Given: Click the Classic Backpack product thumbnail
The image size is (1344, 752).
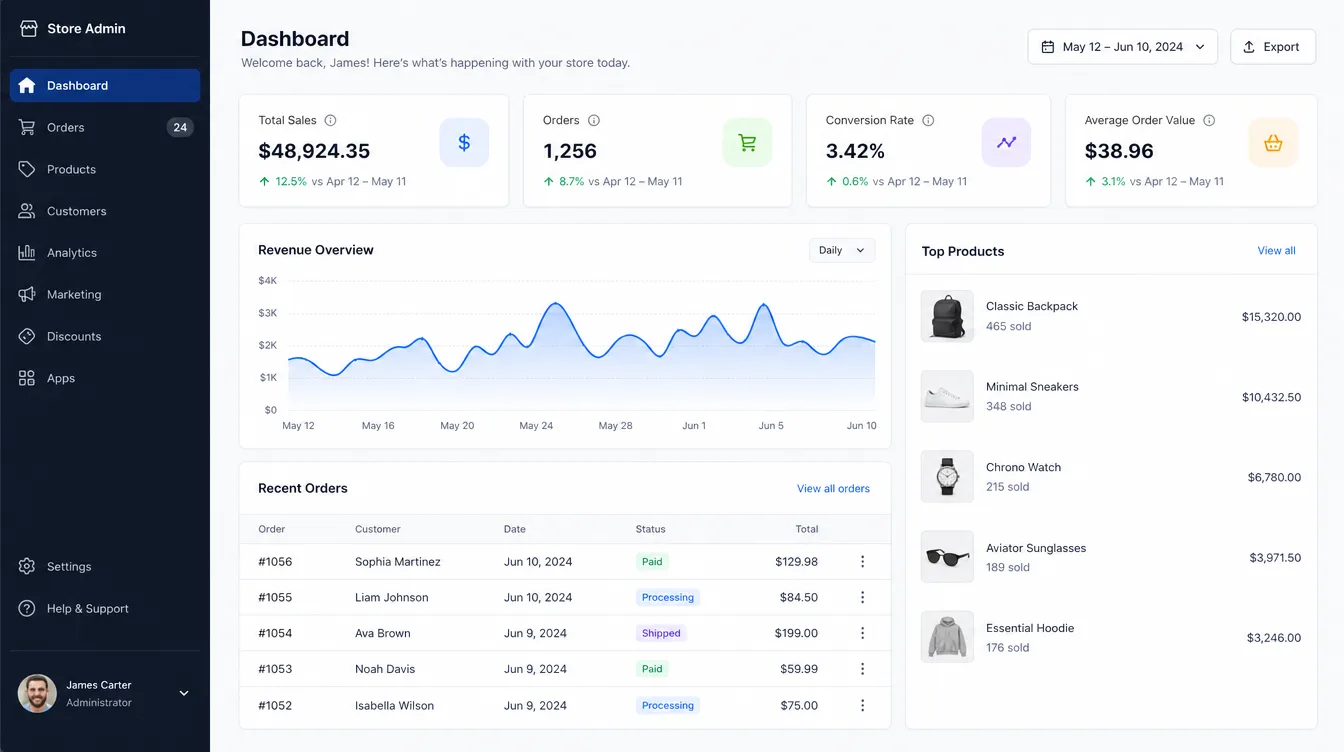Looking at the screenshot, I should tap(947, 317).
